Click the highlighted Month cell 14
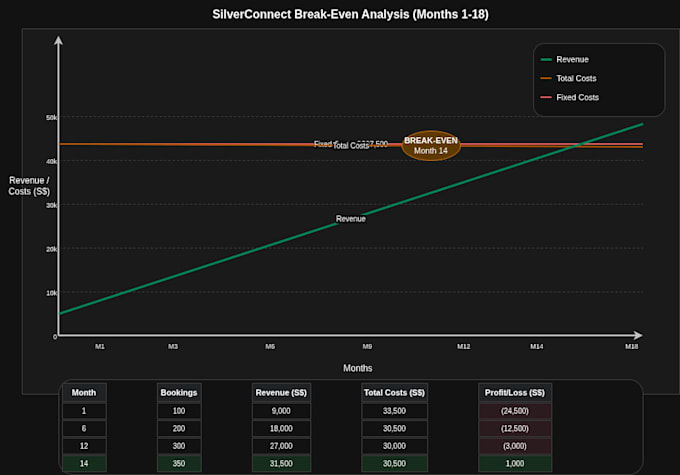 point(84,463)
